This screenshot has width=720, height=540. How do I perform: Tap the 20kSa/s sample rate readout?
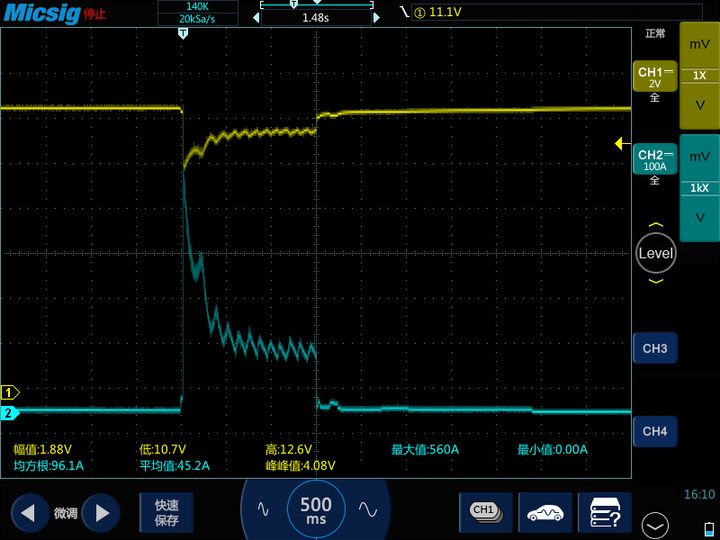pyautogui.click(x=197, y=19)
